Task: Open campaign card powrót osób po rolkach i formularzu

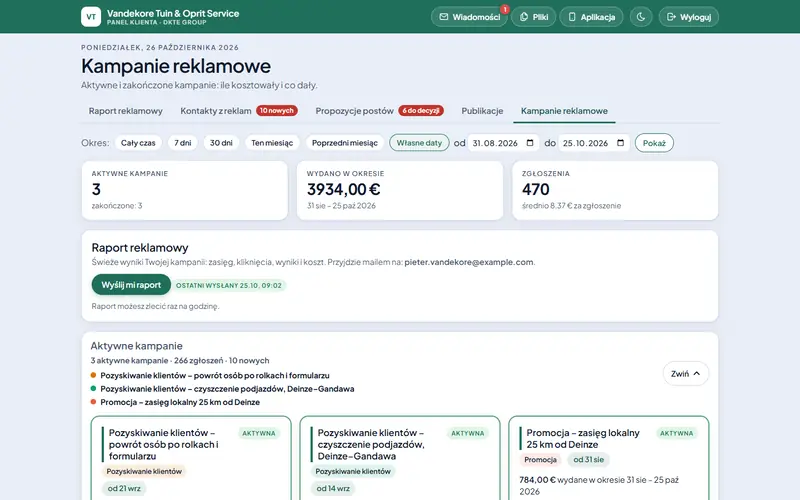Action: click(x=191, y=458)
